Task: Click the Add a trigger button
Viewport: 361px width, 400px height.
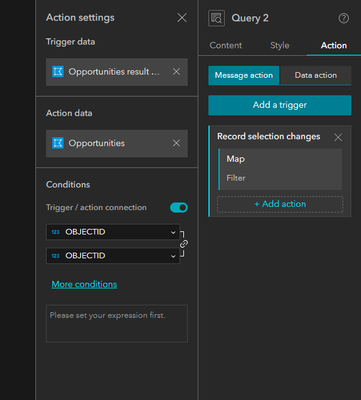Action: (280, 105)
